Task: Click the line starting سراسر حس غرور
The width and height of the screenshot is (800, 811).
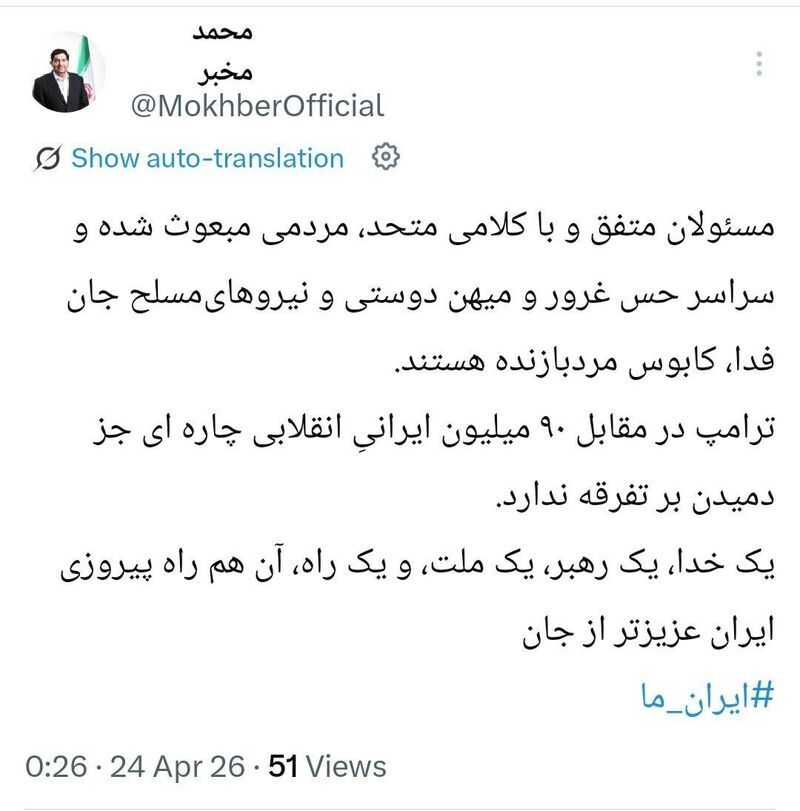Action: click(x=420, y=296)
